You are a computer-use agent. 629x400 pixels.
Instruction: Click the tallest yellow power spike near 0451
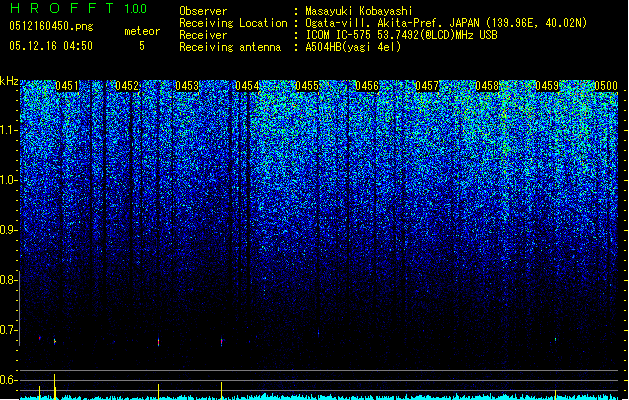[x=55, y=386]
